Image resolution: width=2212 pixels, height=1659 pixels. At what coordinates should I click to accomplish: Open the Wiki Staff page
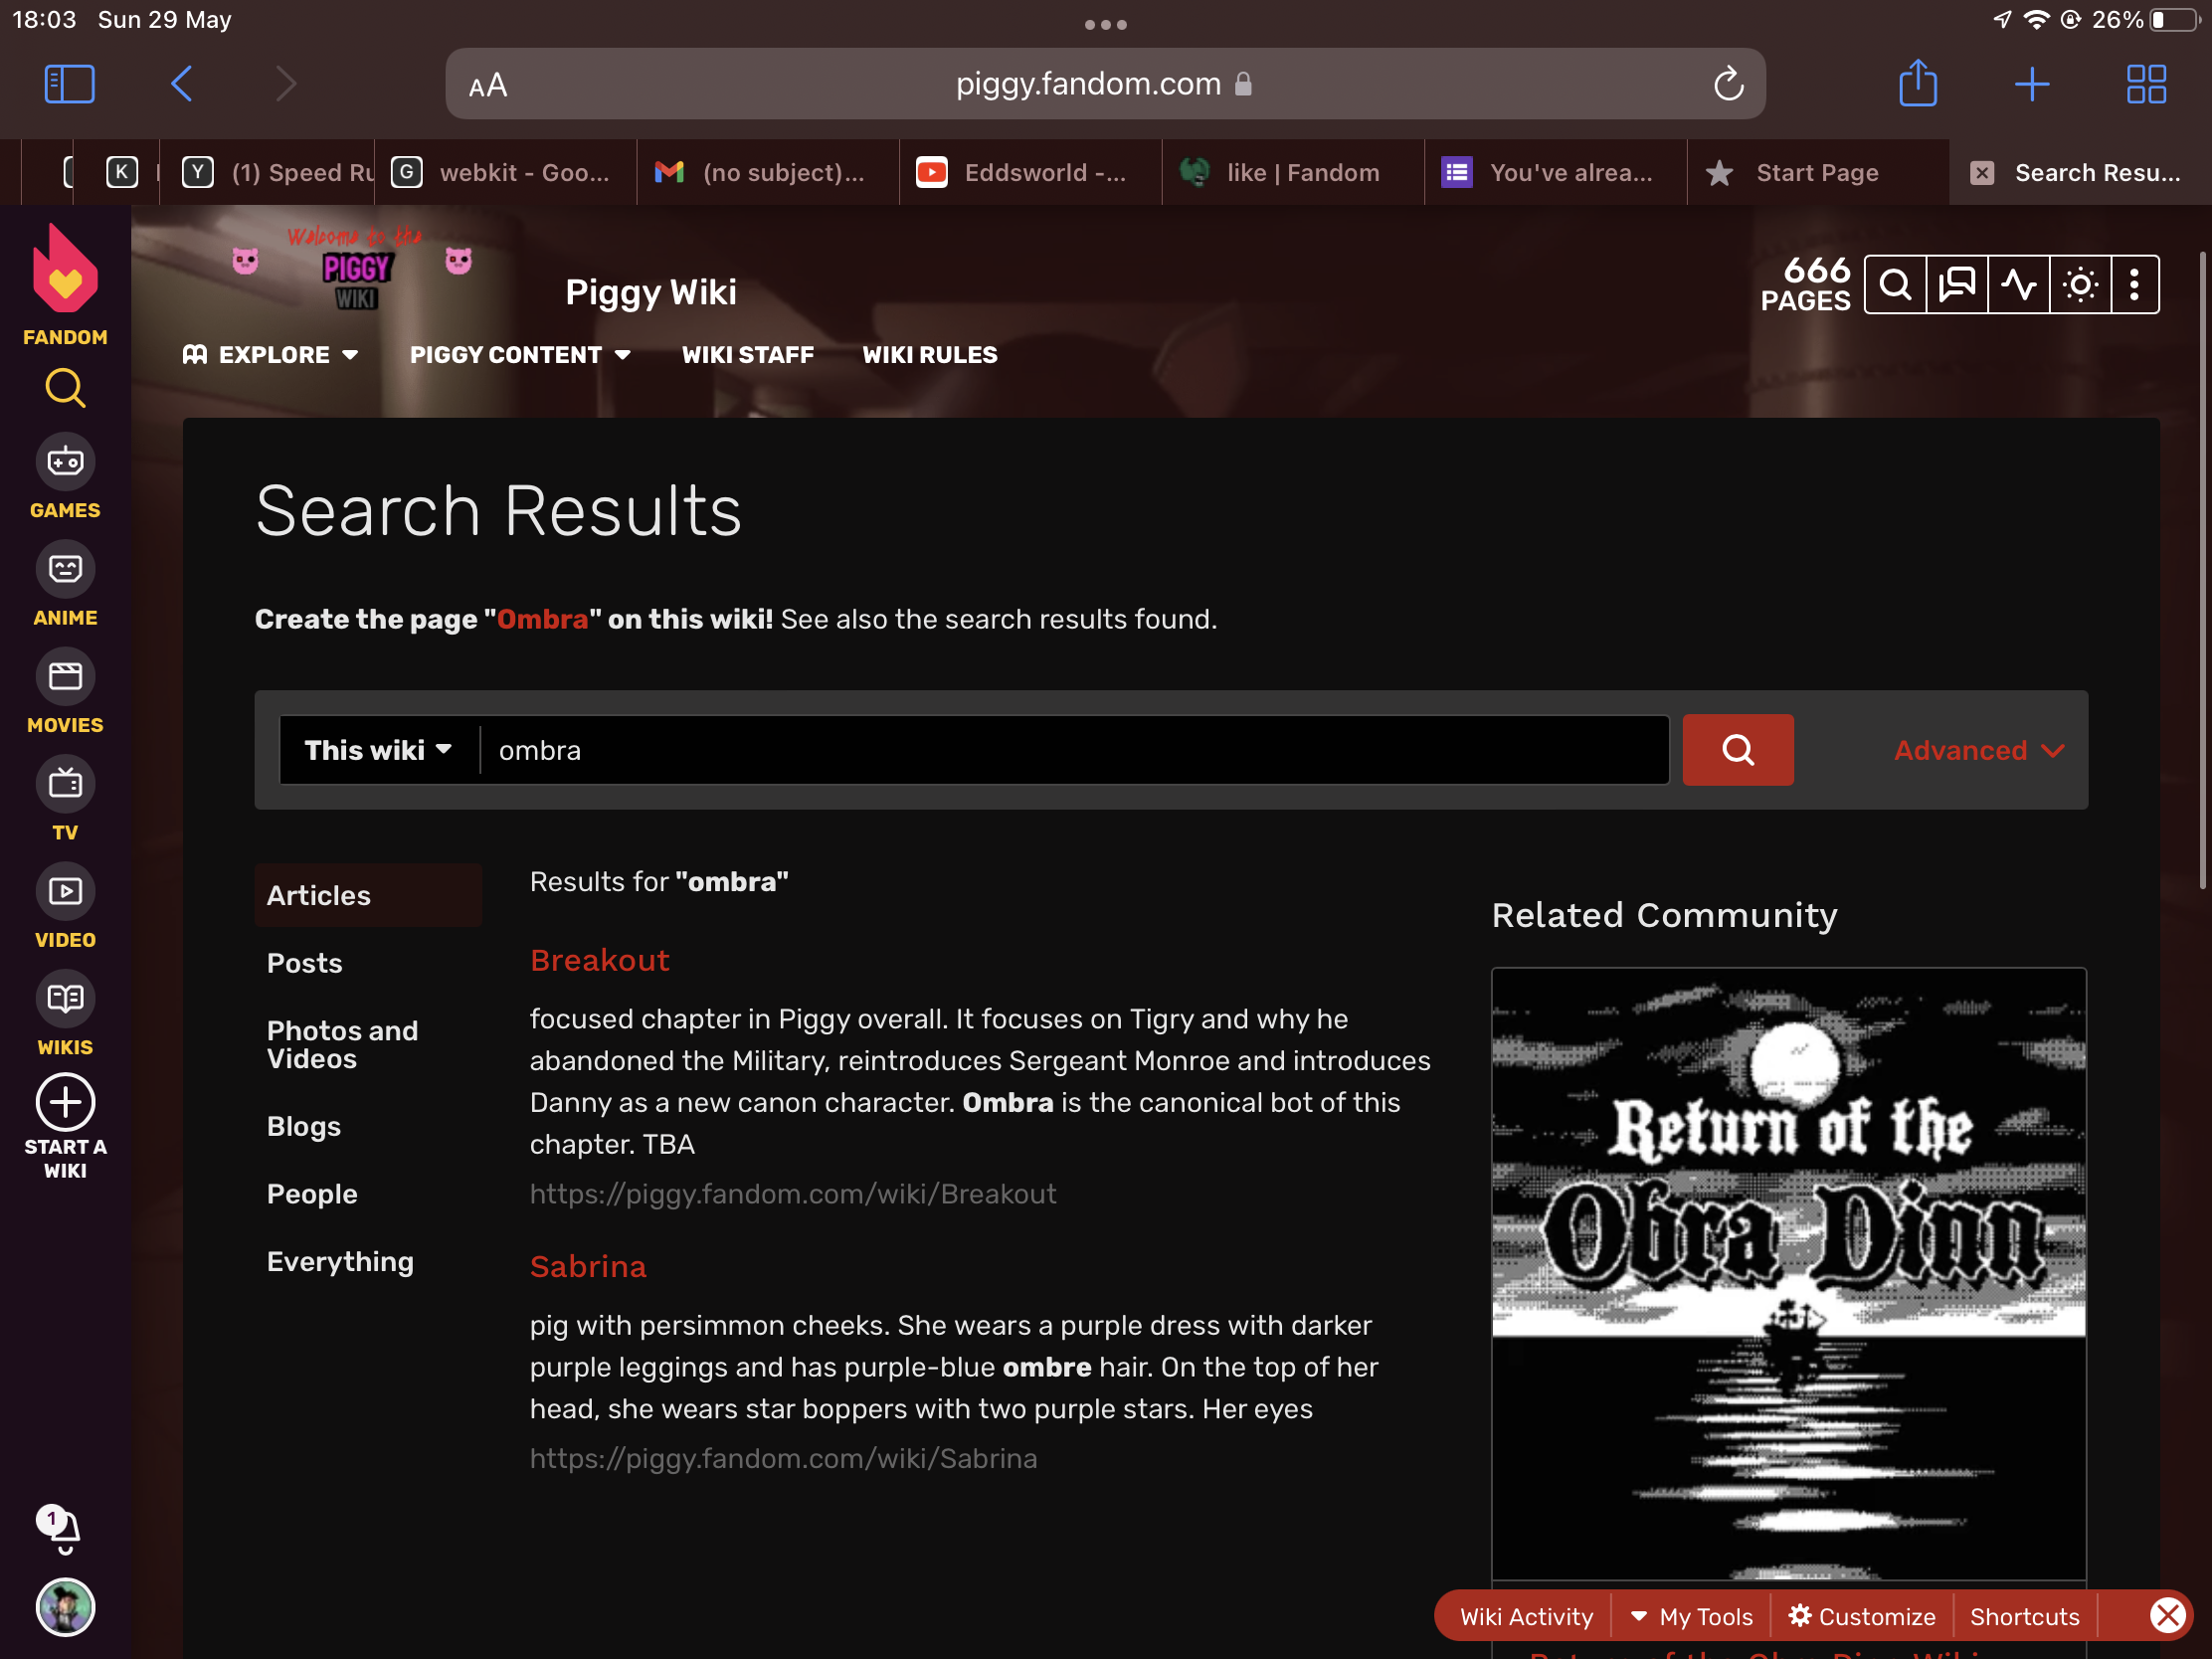[x=747, y=355]
